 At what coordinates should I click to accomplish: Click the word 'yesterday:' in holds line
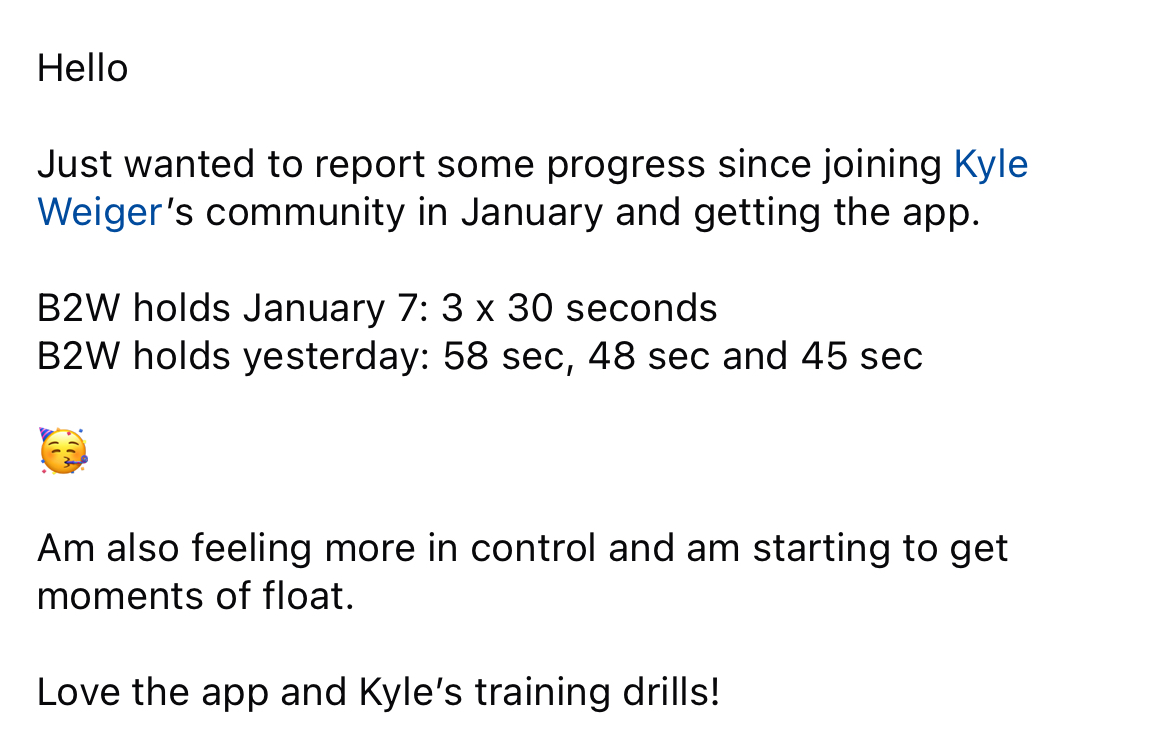tap(337, 358)
